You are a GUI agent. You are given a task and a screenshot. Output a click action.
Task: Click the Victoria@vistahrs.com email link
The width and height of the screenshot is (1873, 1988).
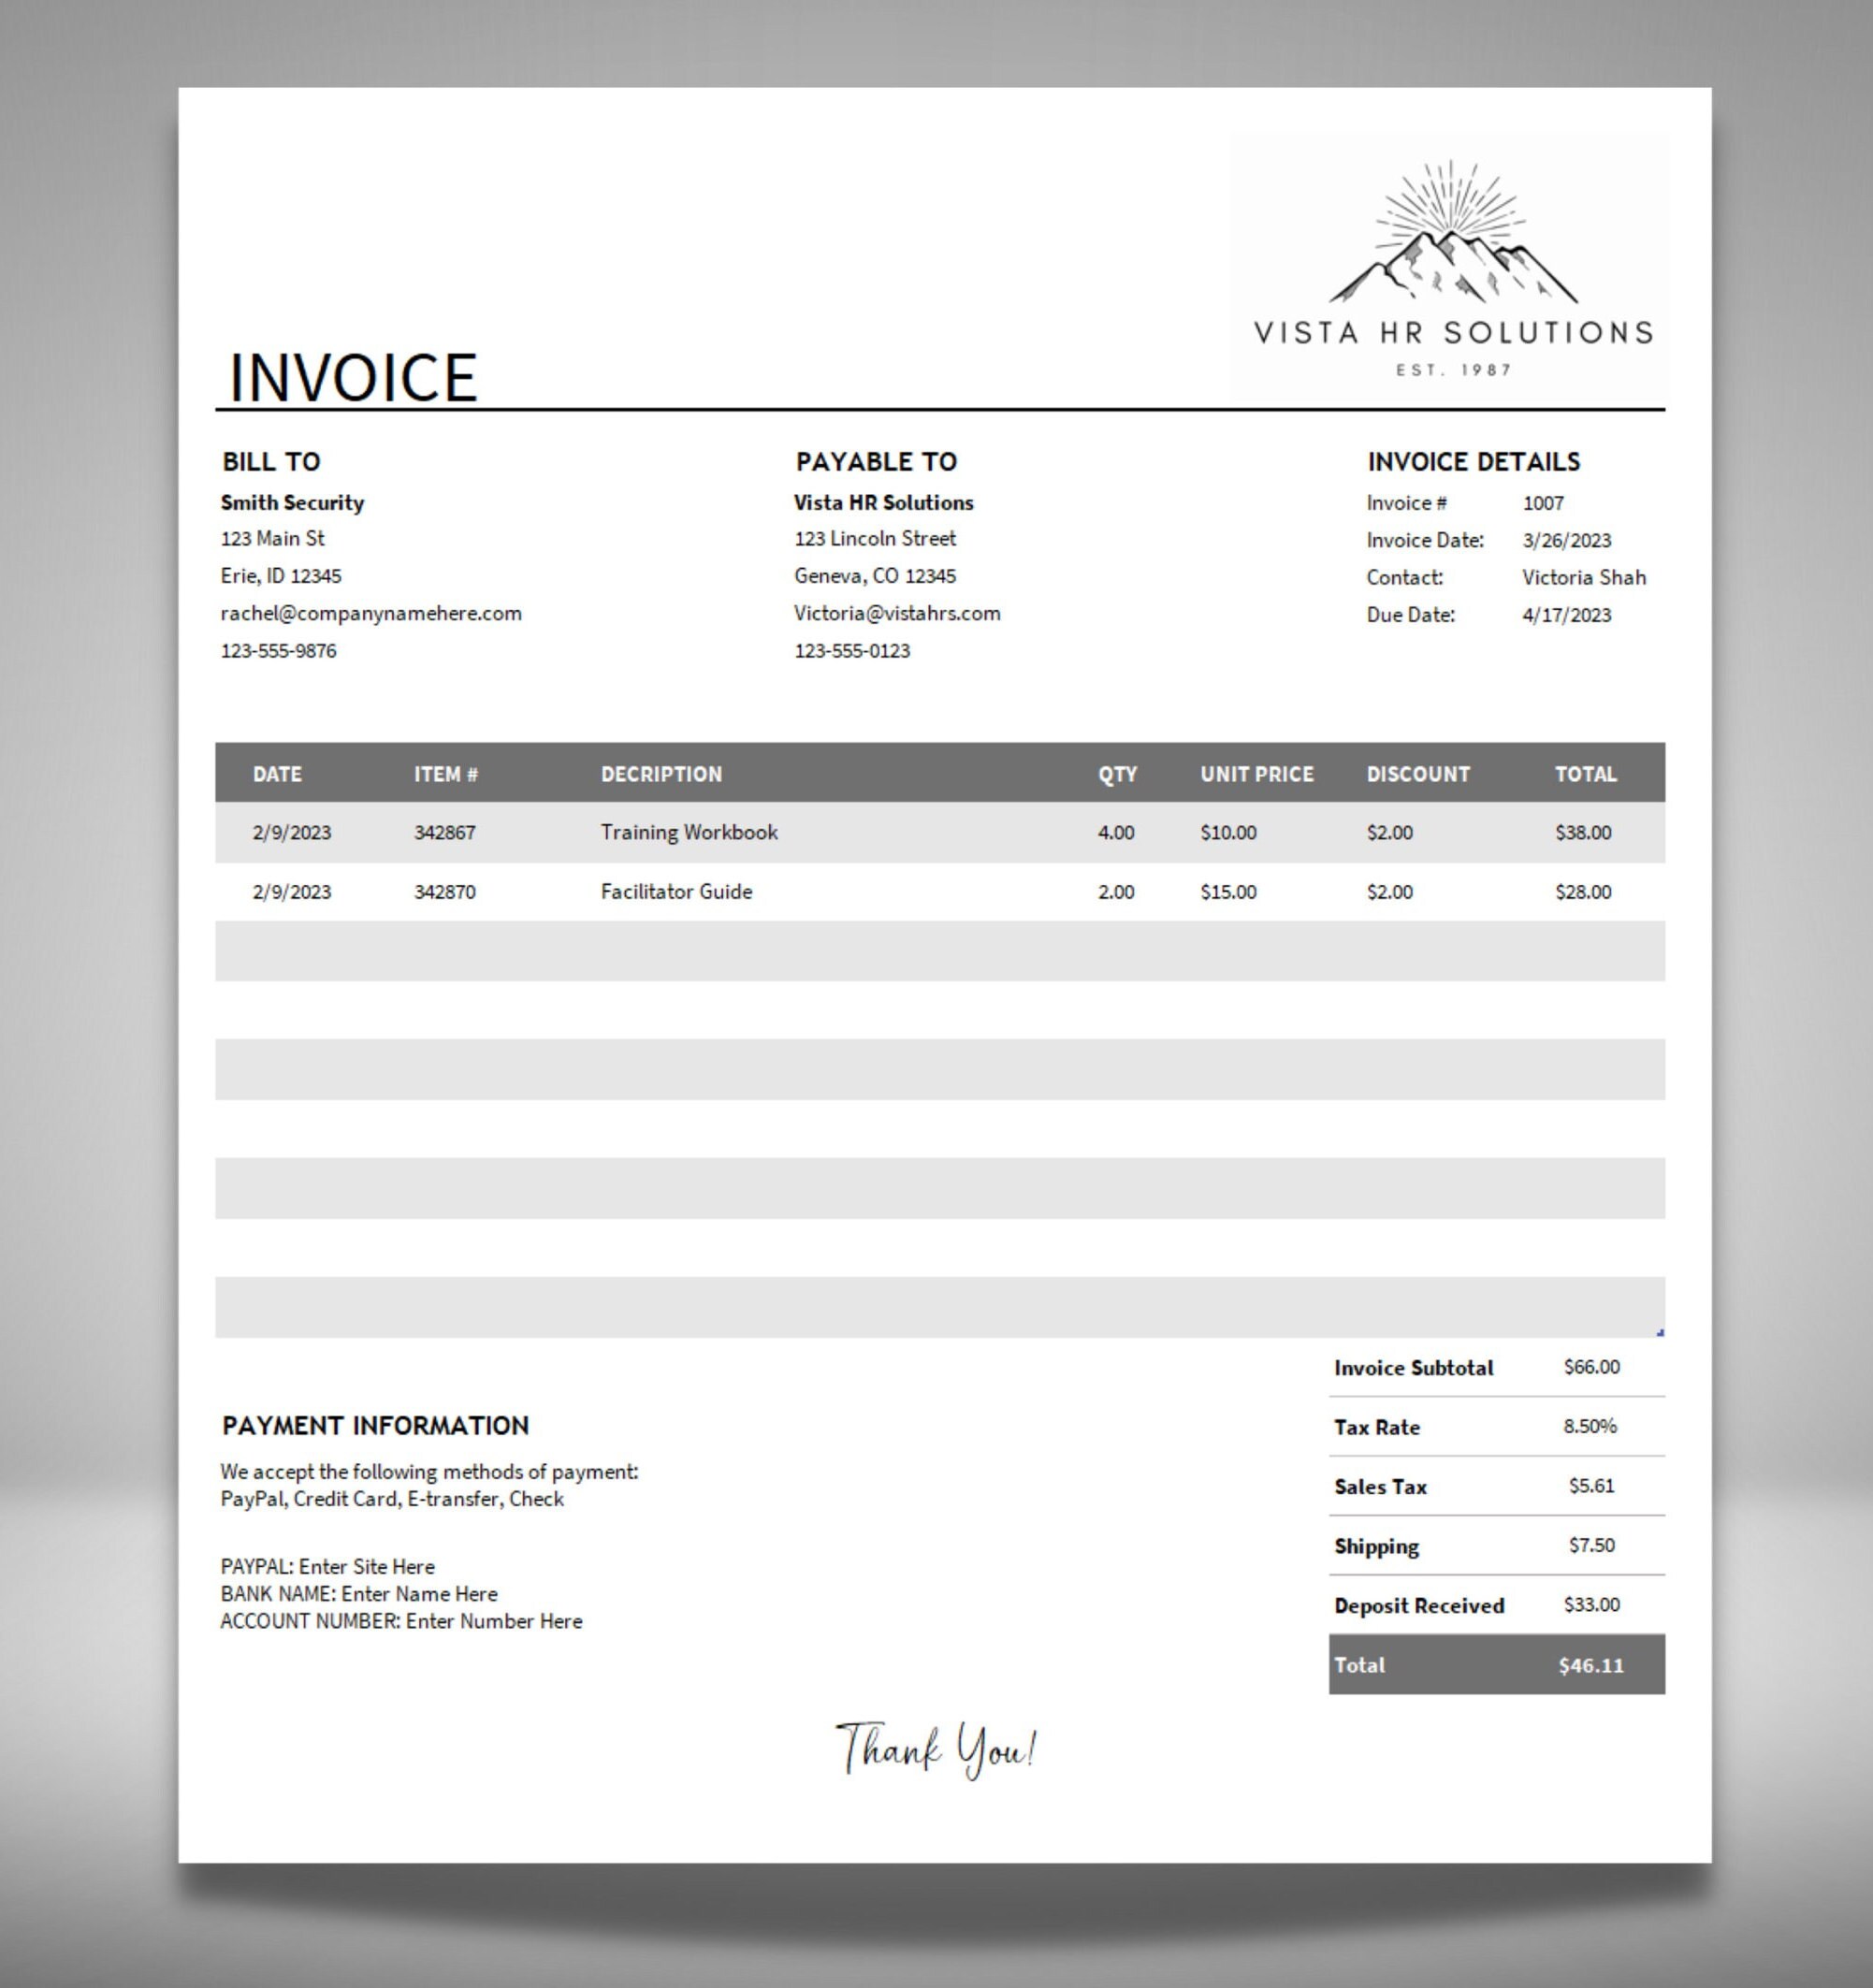pos(897,613)
